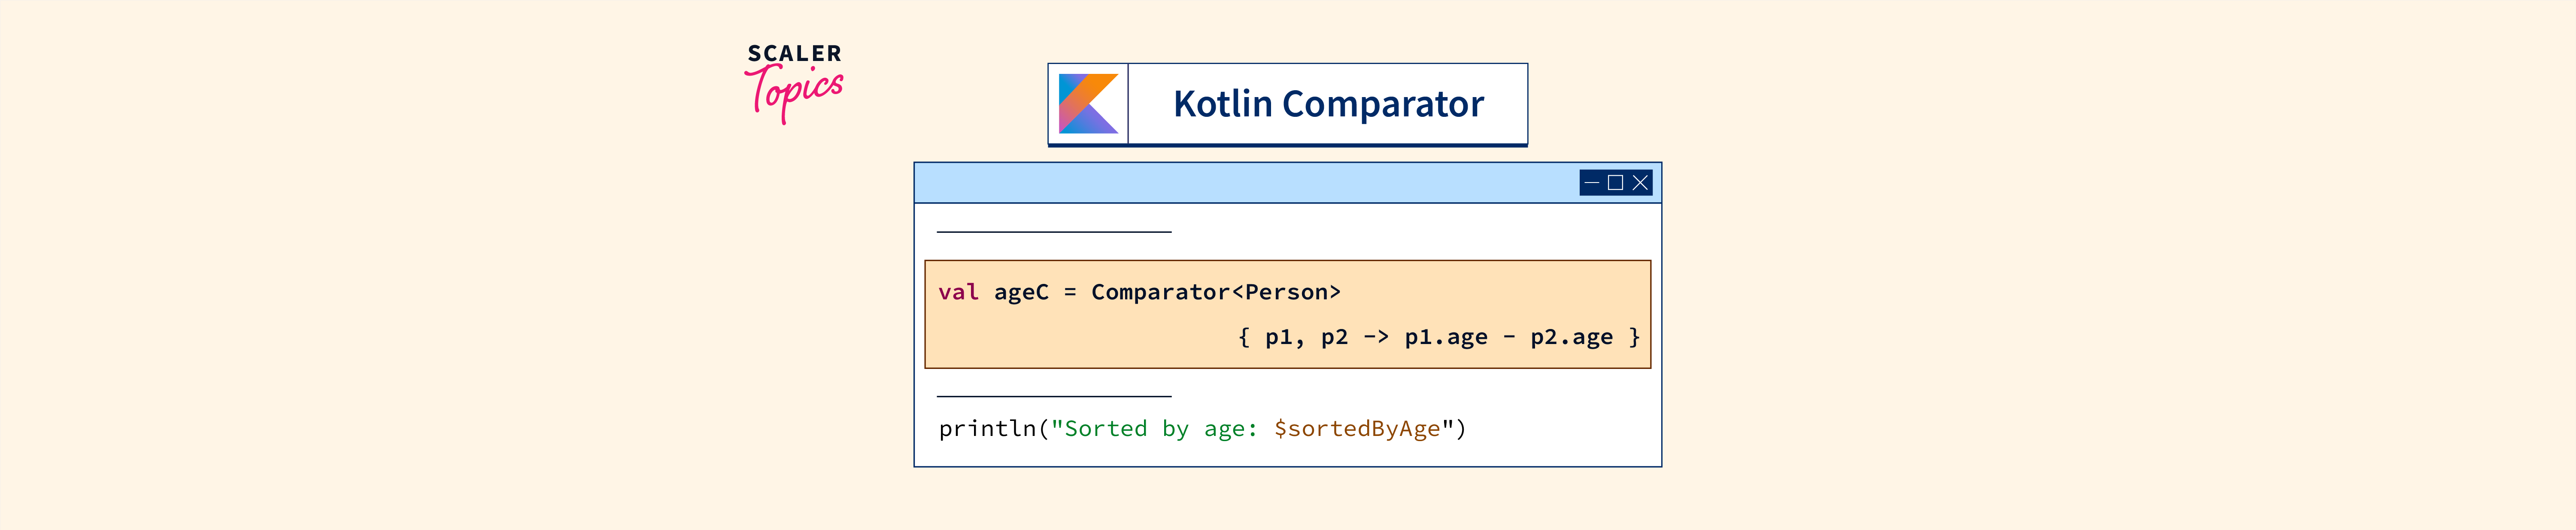Viewport: 2576px width, 530px height.
Task: Click the Comparator<Person> type text
Action: 1215,292
